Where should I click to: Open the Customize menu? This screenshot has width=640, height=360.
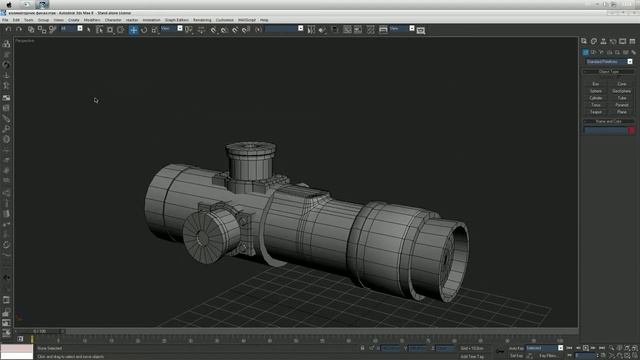[x=224, y=20]
